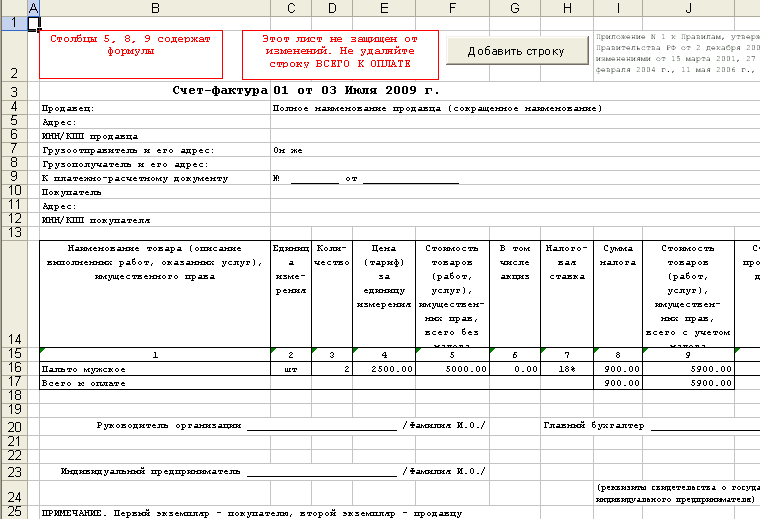Click the excise cell "0.00"
This screenshot has height=519, width=760.
pos(515,368)
